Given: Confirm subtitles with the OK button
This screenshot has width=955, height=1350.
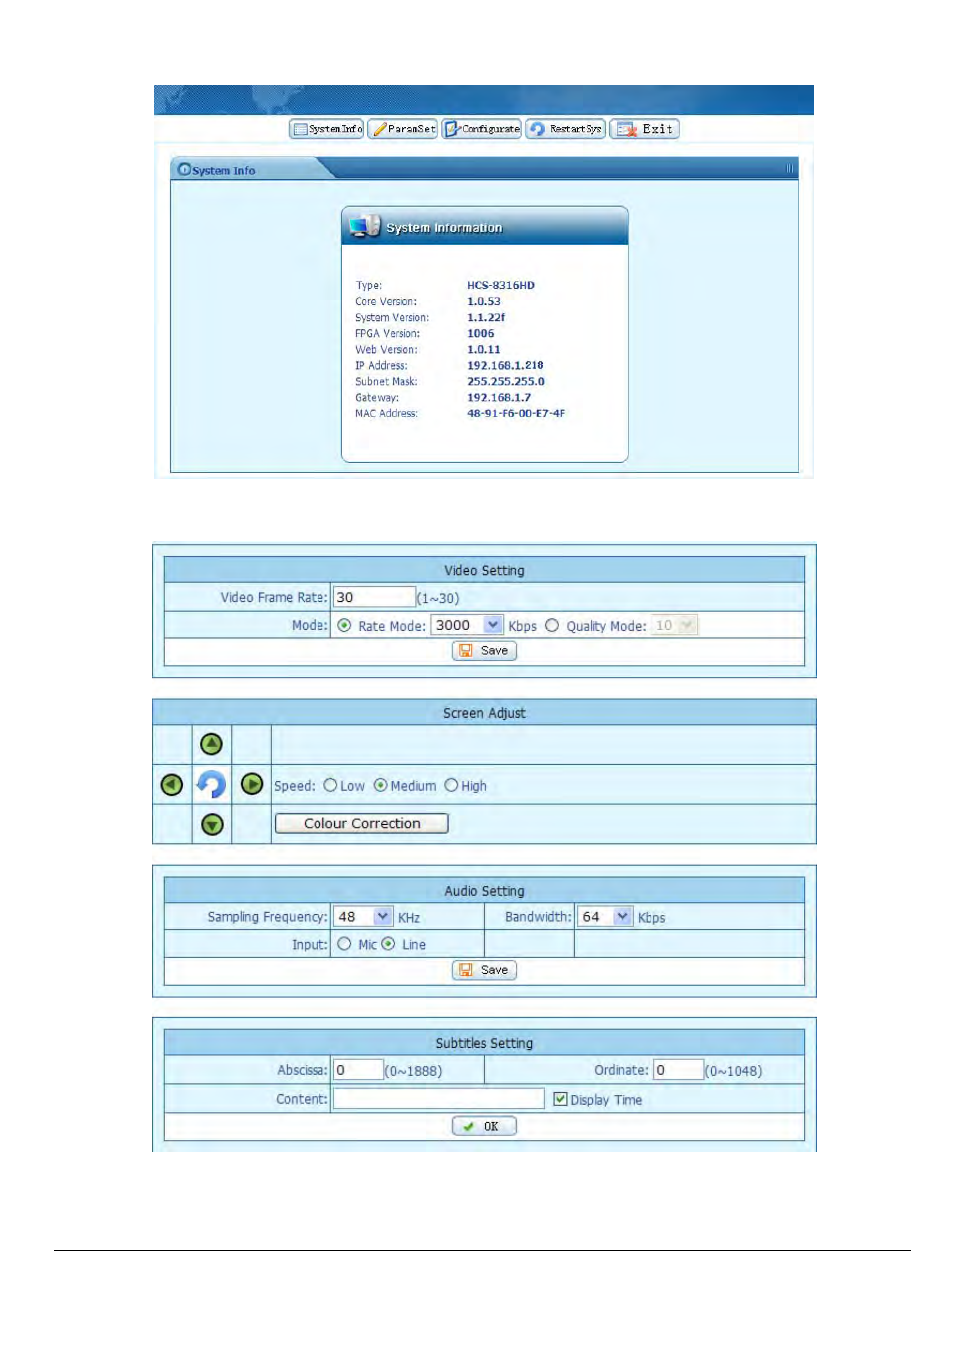Looking at the screenshot, I should [484, 1126].
